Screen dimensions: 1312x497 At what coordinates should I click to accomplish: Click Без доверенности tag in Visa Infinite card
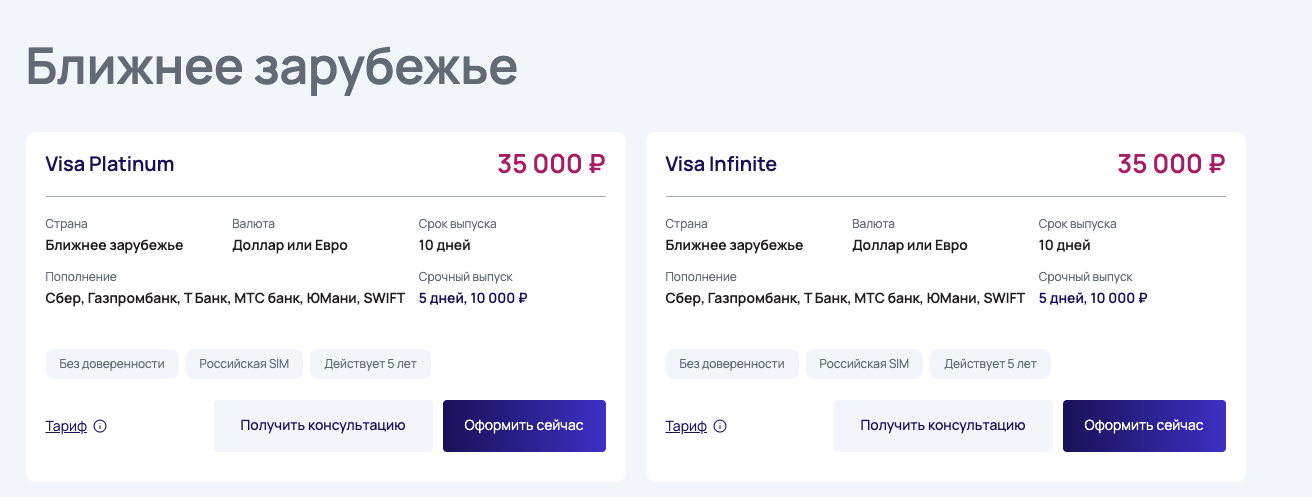pos(732,364)
